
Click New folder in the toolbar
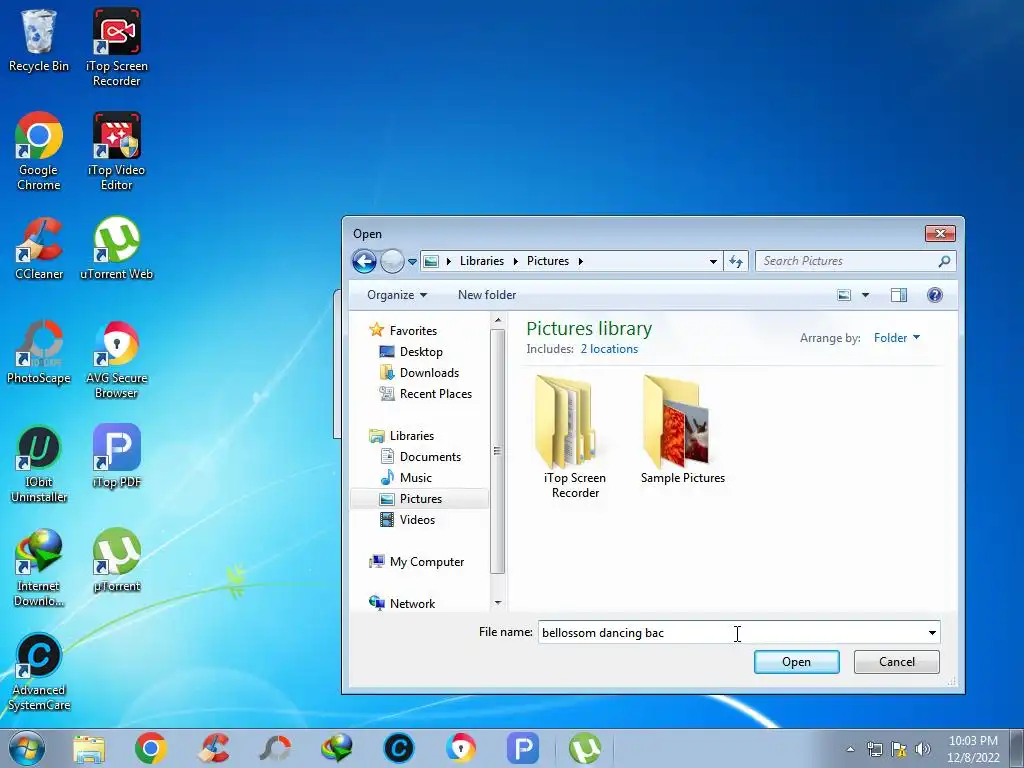(x=487, y=295)
